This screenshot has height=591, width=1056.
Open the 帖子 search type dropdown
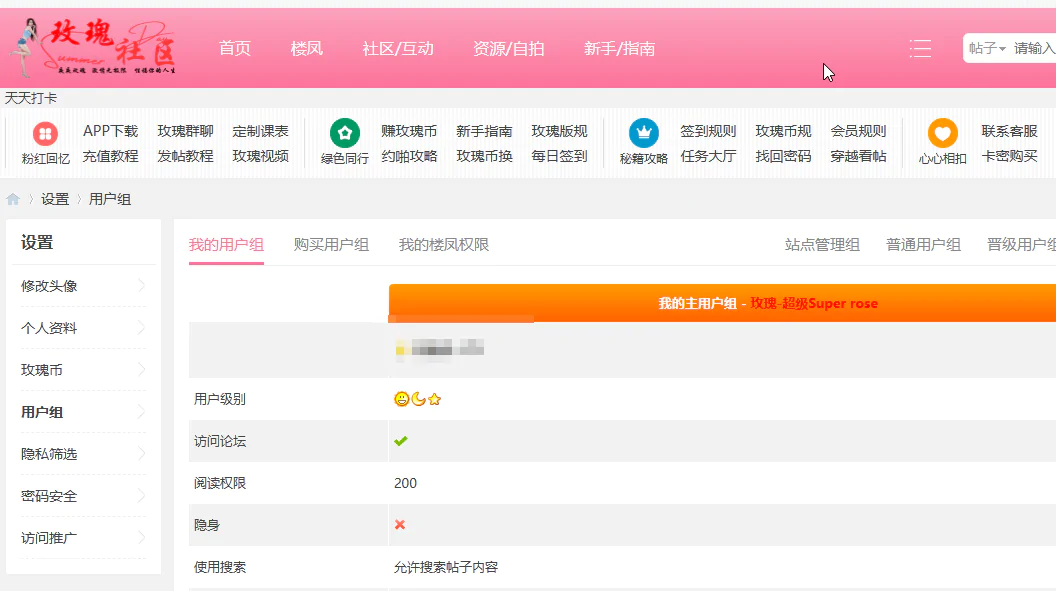[x=987, y=48]
